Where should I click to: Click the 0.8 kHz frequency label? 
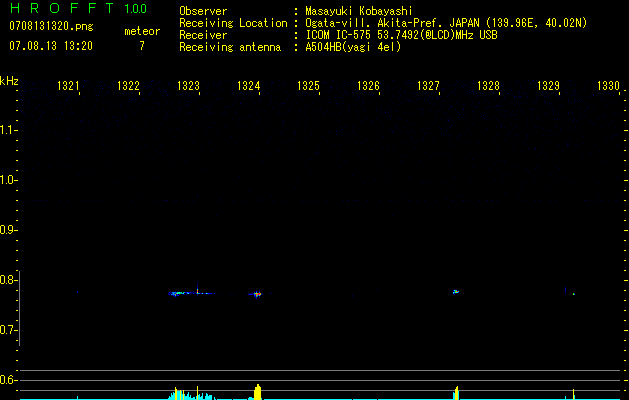pos(8,280)
